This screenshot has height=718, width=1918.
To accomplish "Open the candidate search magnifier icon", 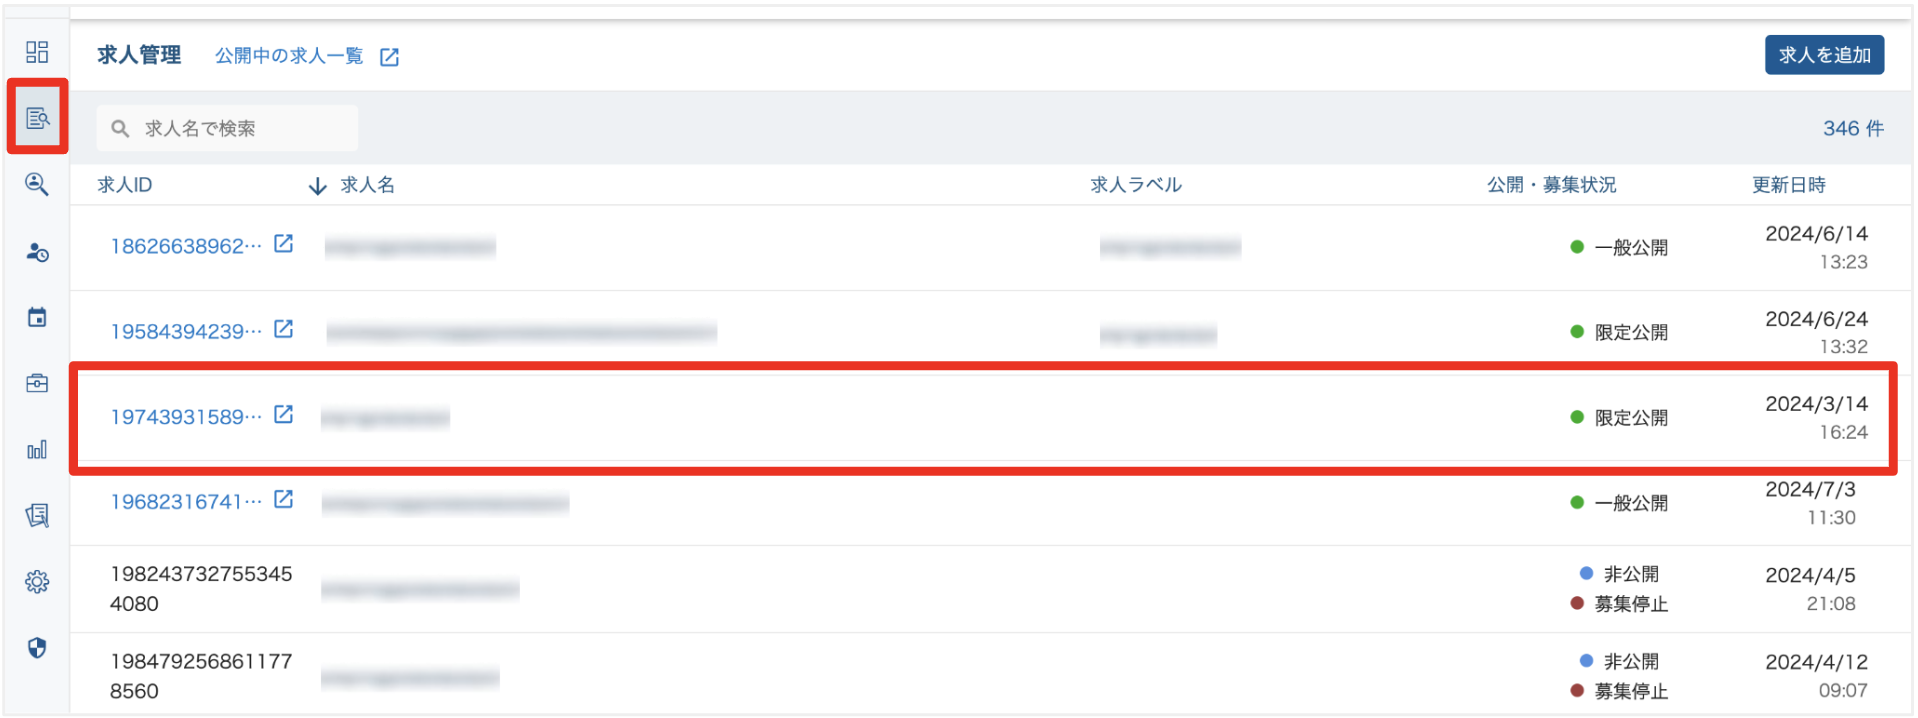I will [37, 184].
